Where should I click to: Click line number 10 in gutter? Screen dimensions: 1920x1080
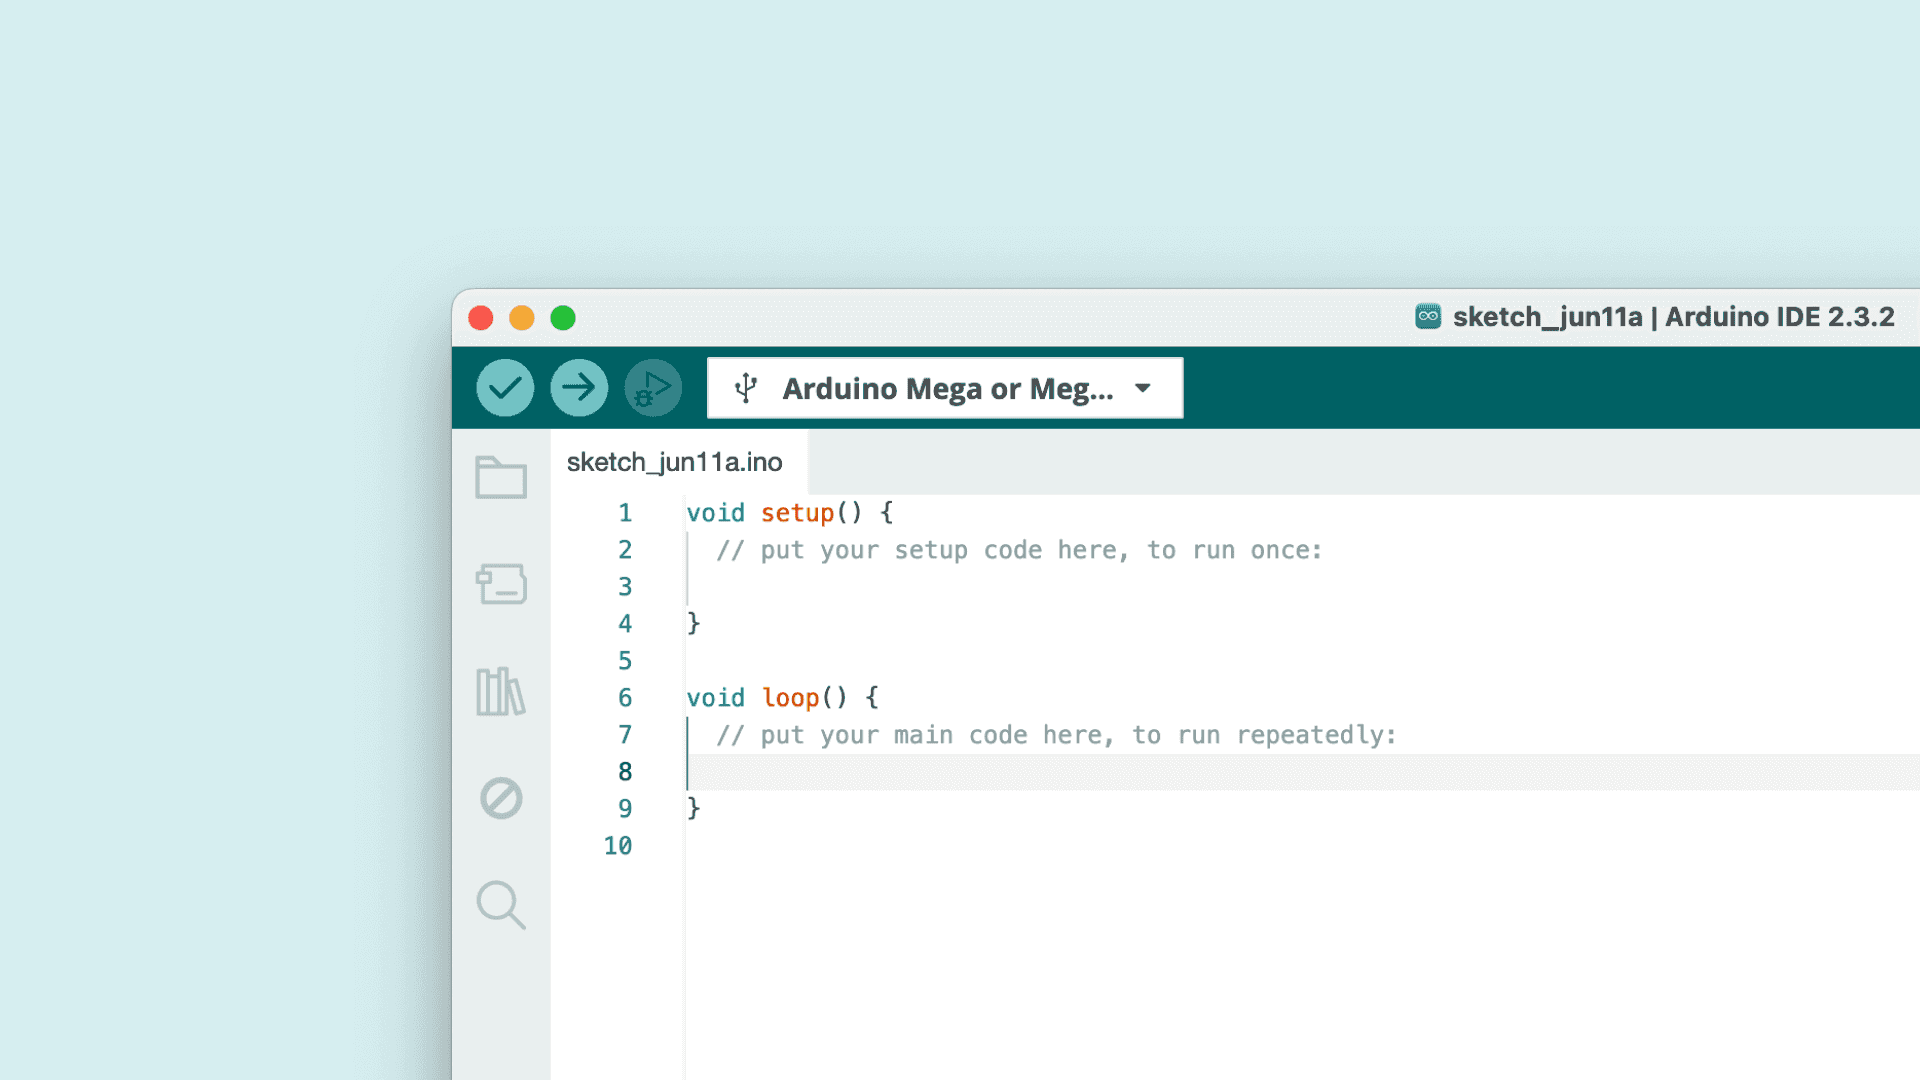tap(618, 846)
